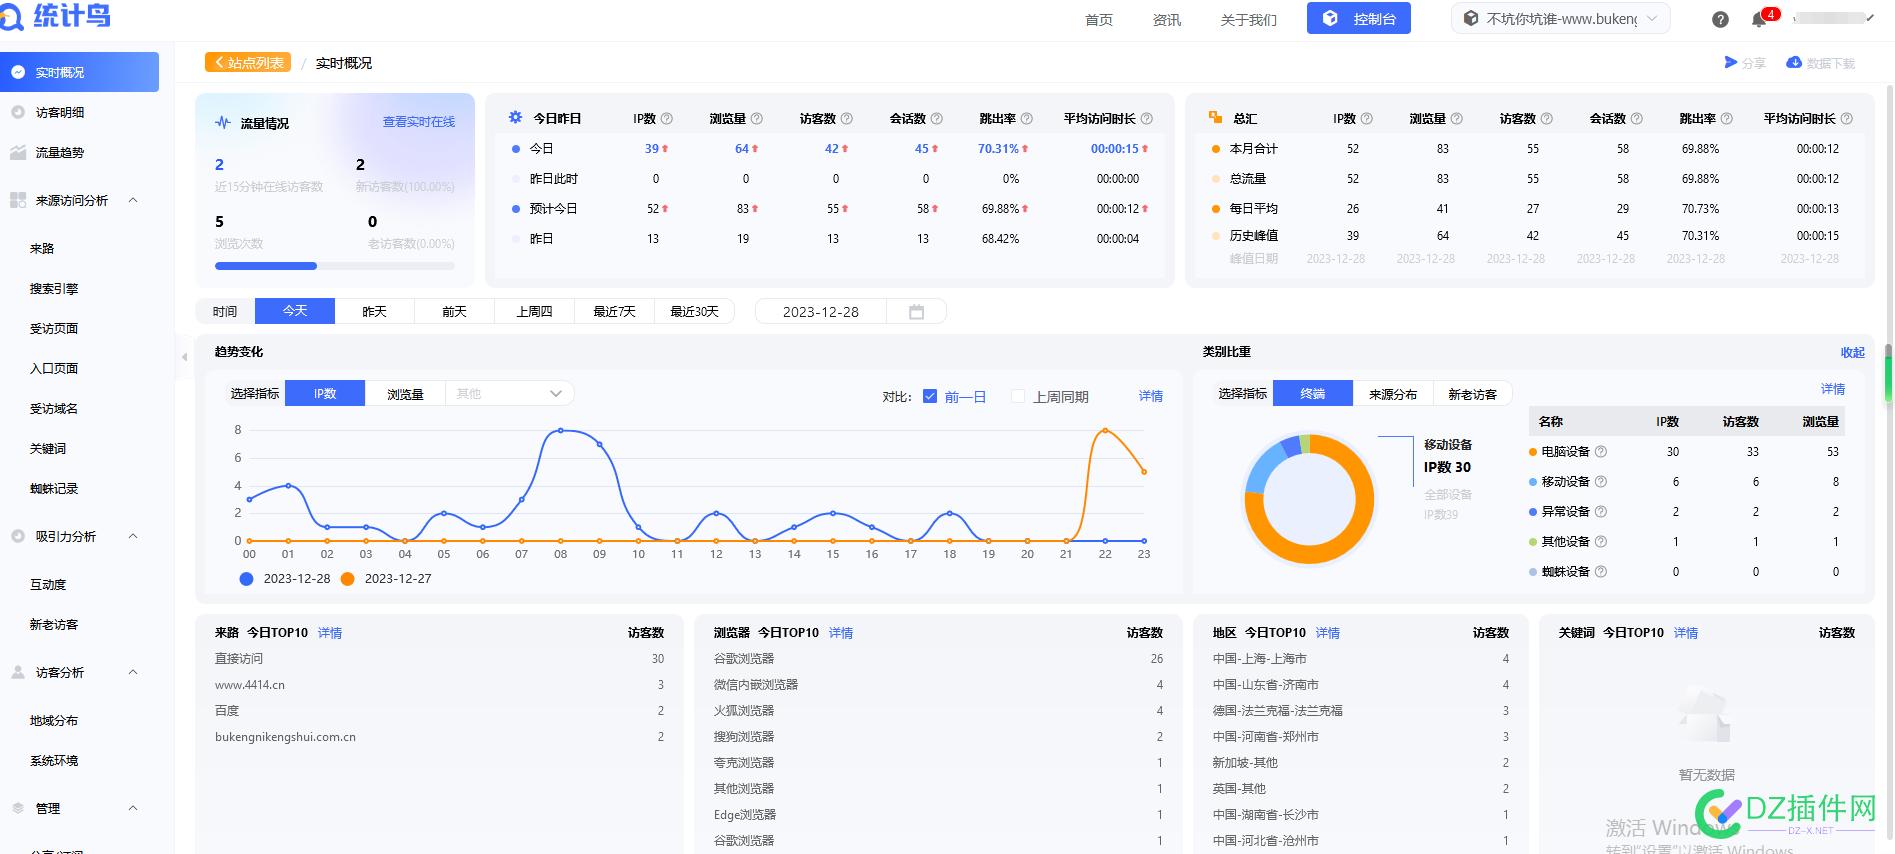Select the 最近7天 time tab

[x=615, y=311]
